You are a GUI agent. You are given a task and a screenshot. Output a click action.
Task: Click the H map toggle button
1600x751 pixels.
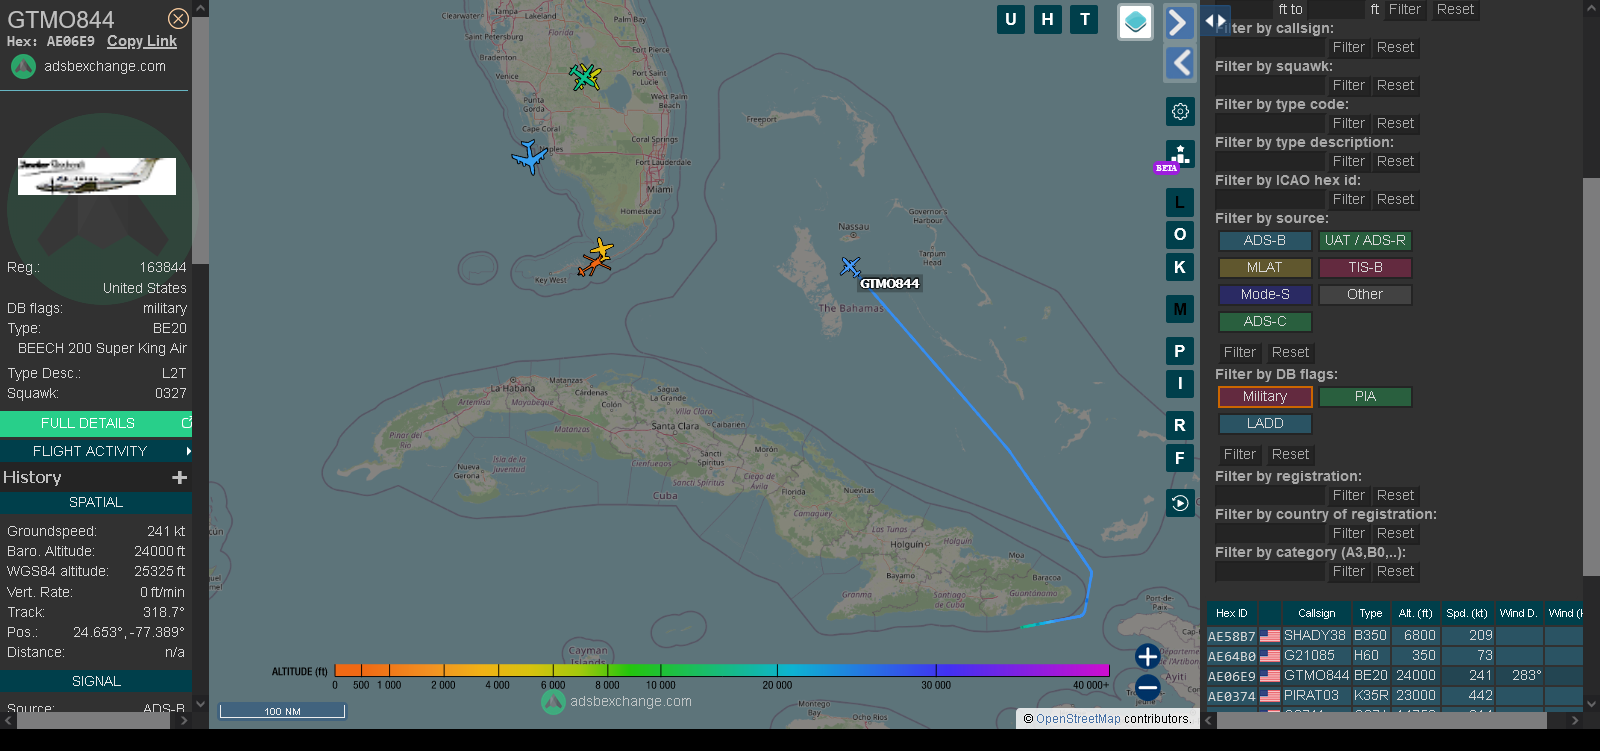[1048, 19]
